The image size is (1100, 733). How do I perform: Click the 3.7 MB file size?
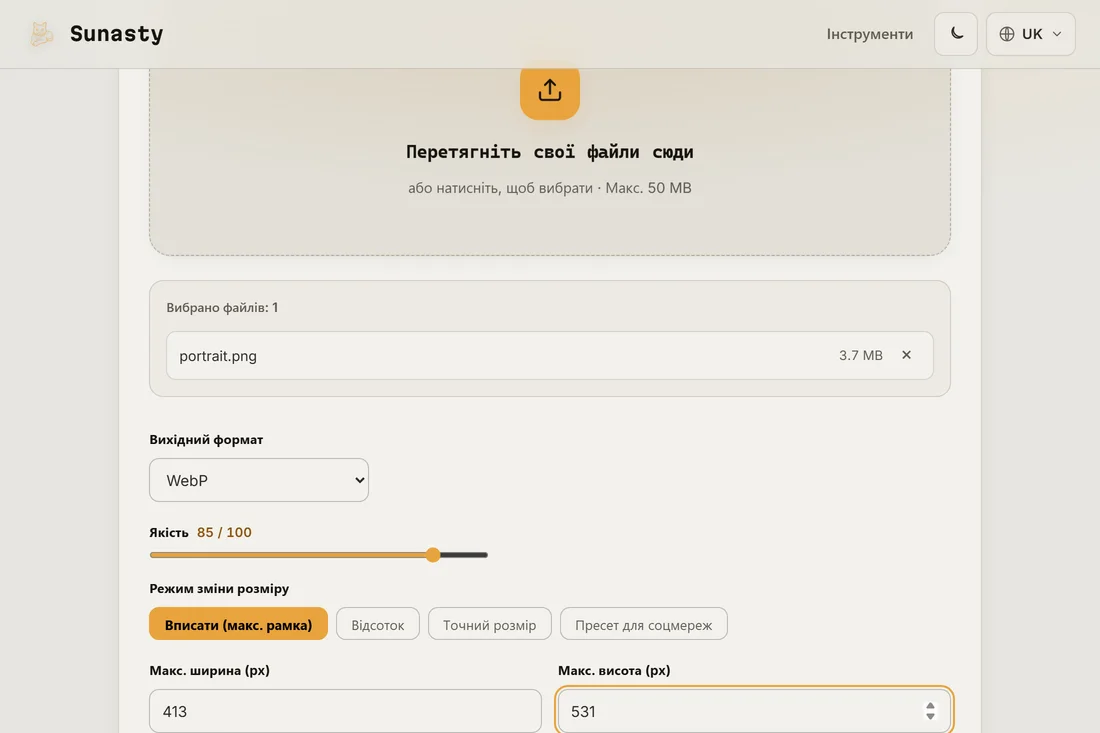[x=860, y=355]
